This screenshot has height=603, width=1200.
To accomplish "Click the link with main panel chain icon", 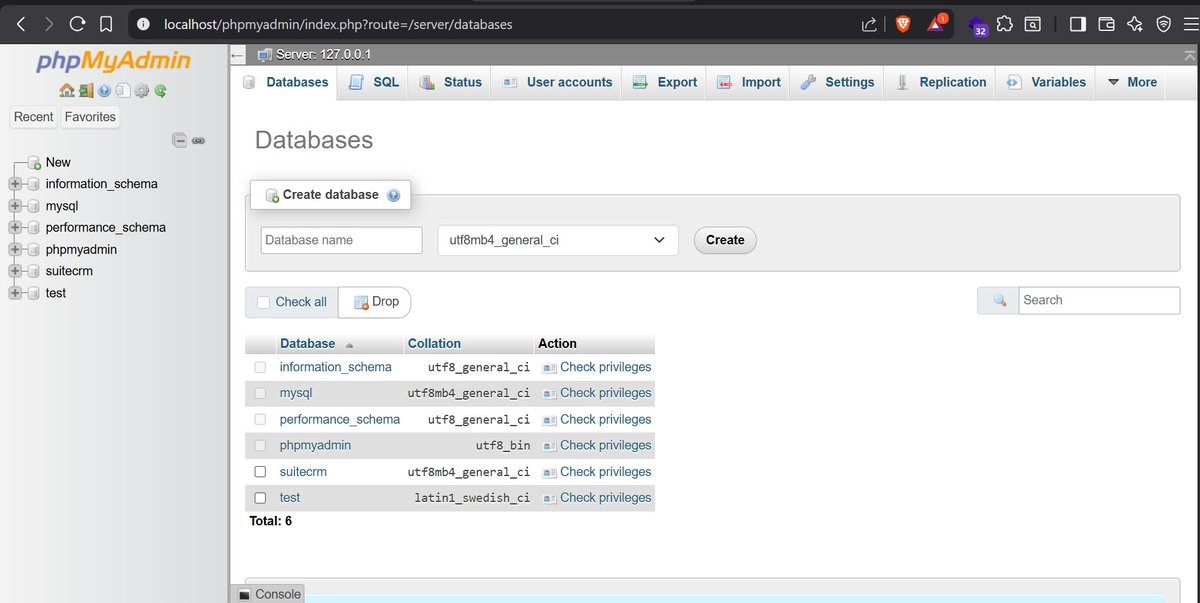I will (198, 140).
